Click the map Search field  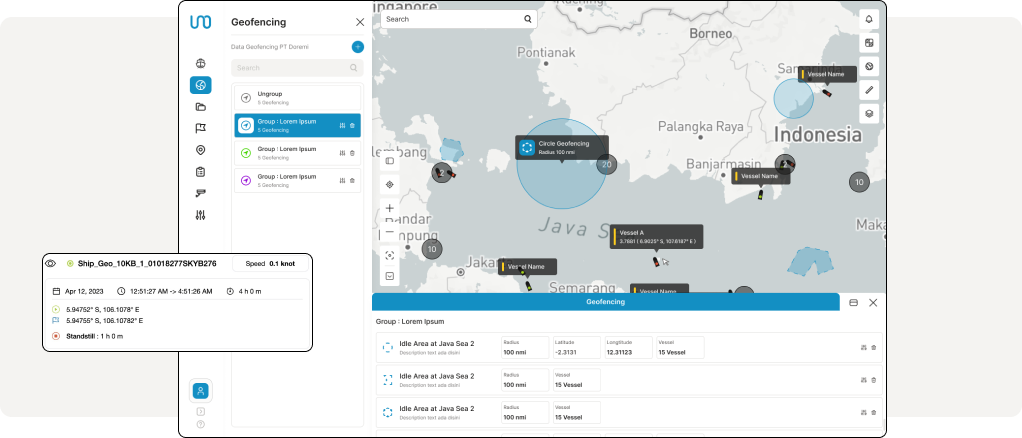coord(459,19)
